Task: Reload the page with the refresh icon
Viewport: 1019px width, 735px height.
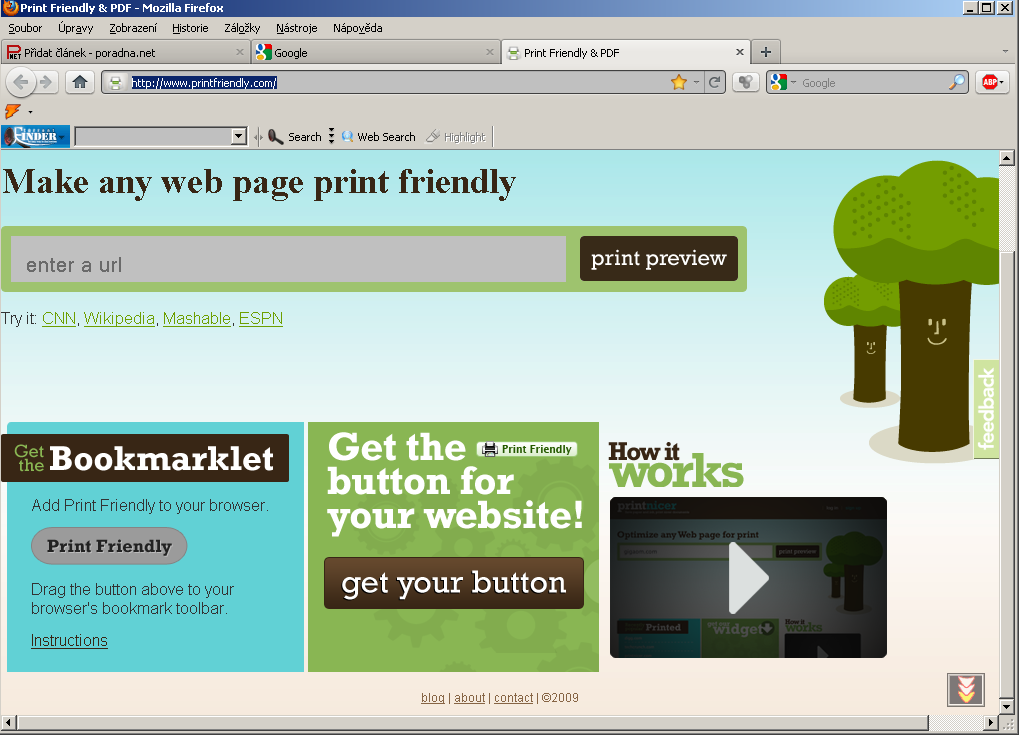Action: tap(715, 83)
